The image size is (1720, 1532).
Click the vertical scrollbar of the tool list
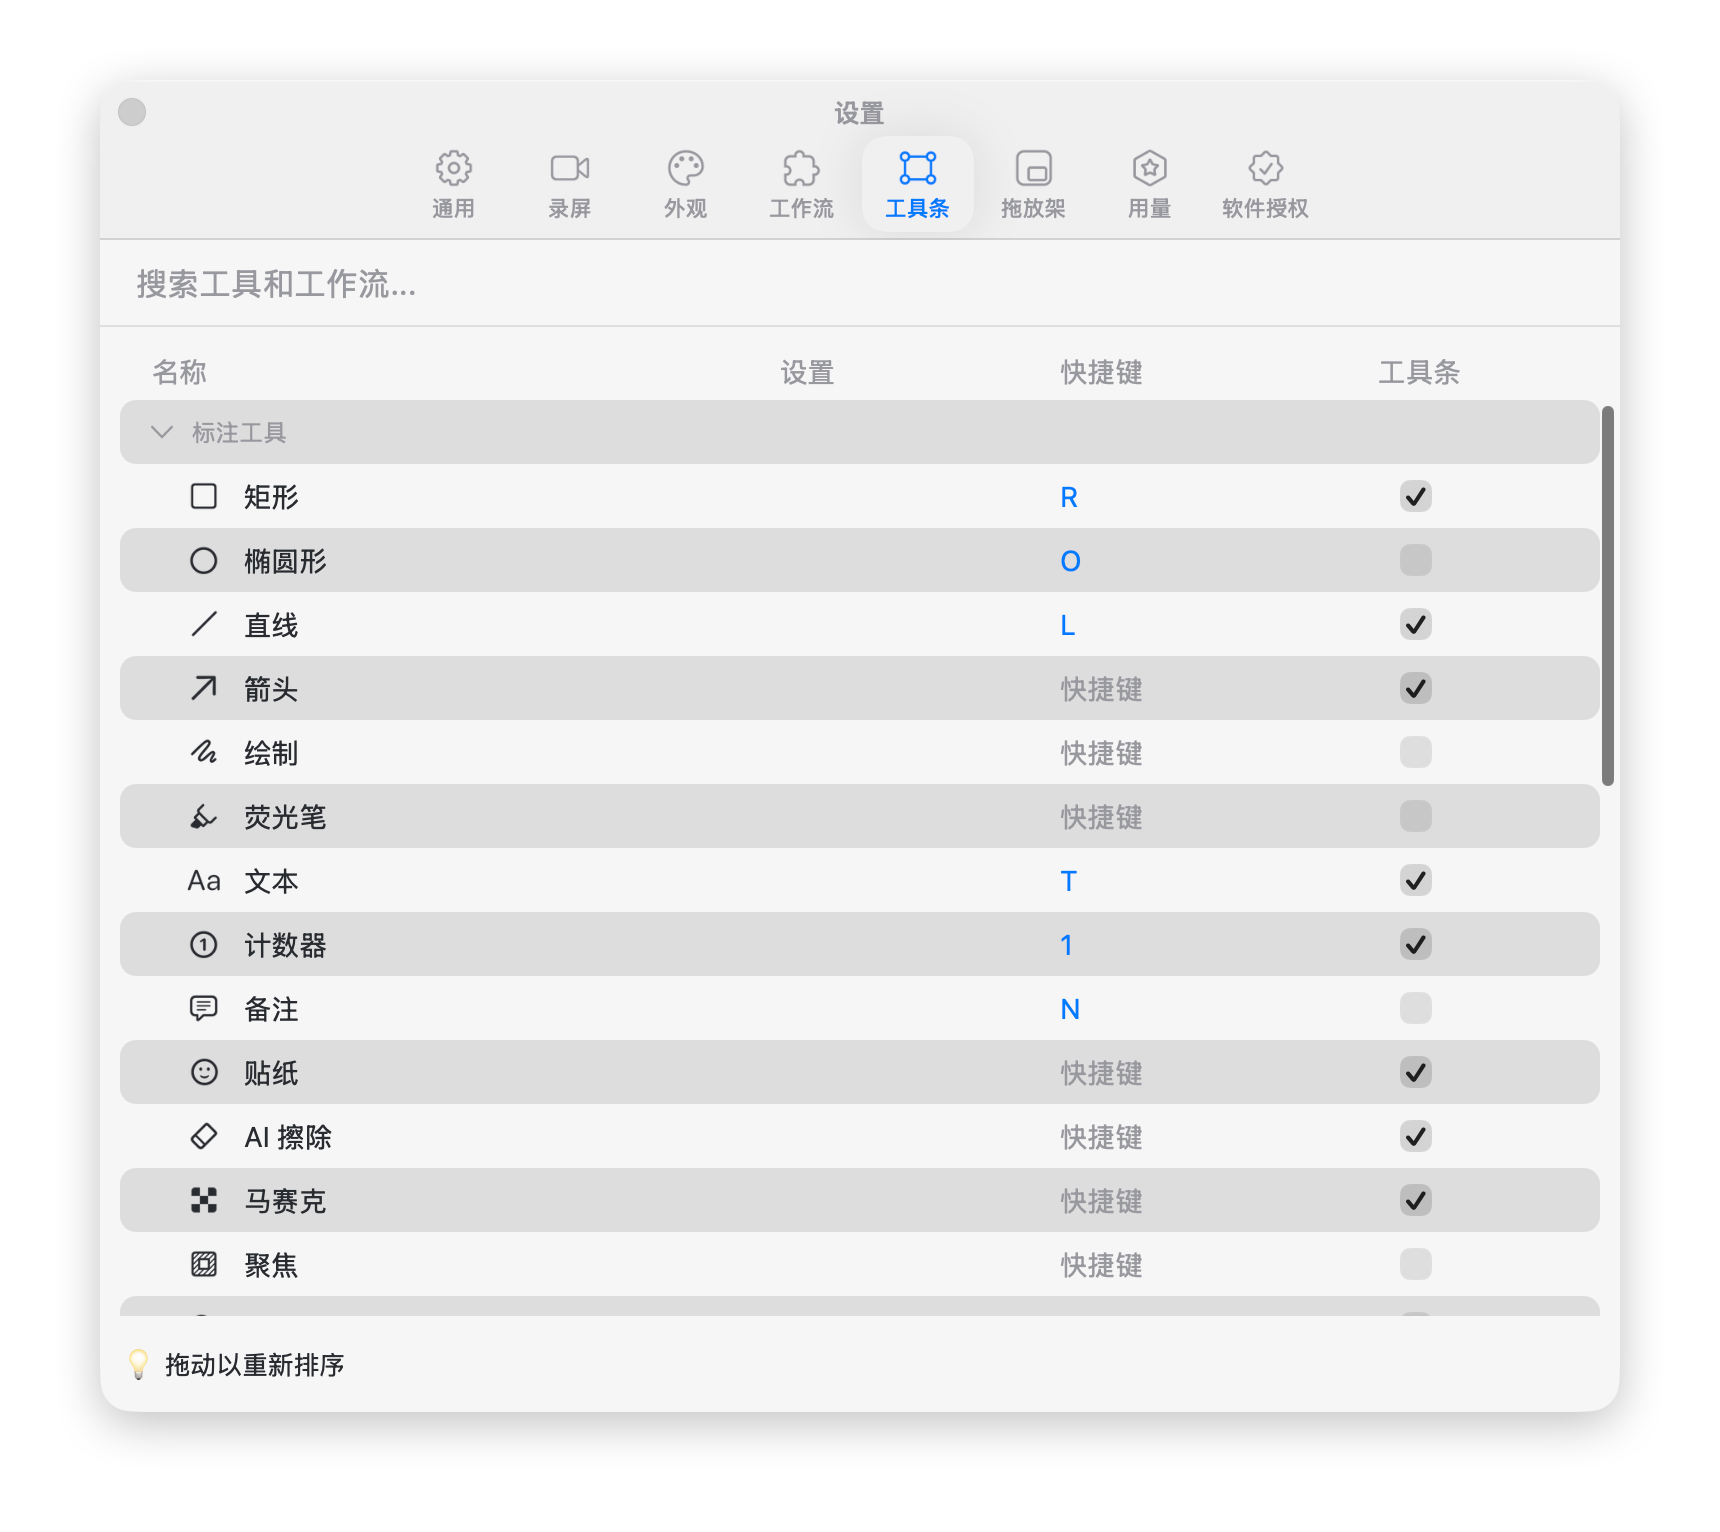1608,596
